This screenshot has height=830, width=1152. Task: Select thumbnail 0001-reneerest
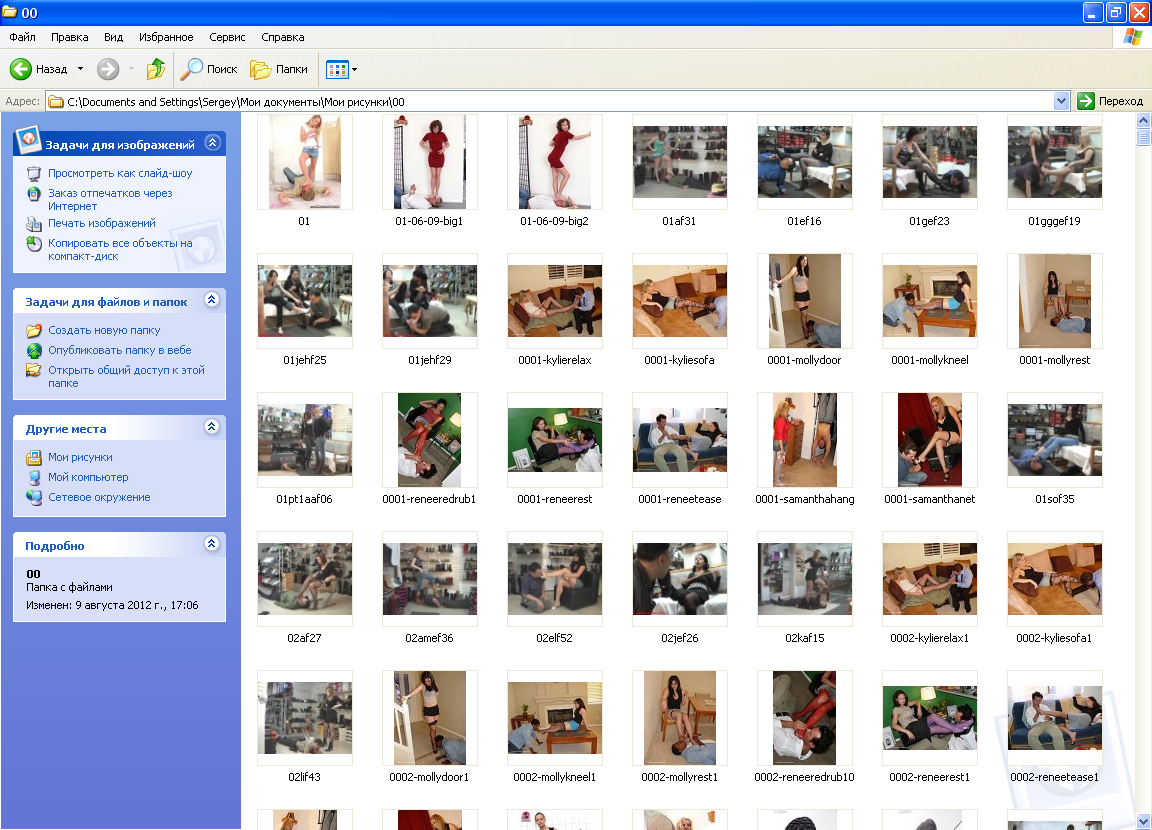click(x=555, y=440)
